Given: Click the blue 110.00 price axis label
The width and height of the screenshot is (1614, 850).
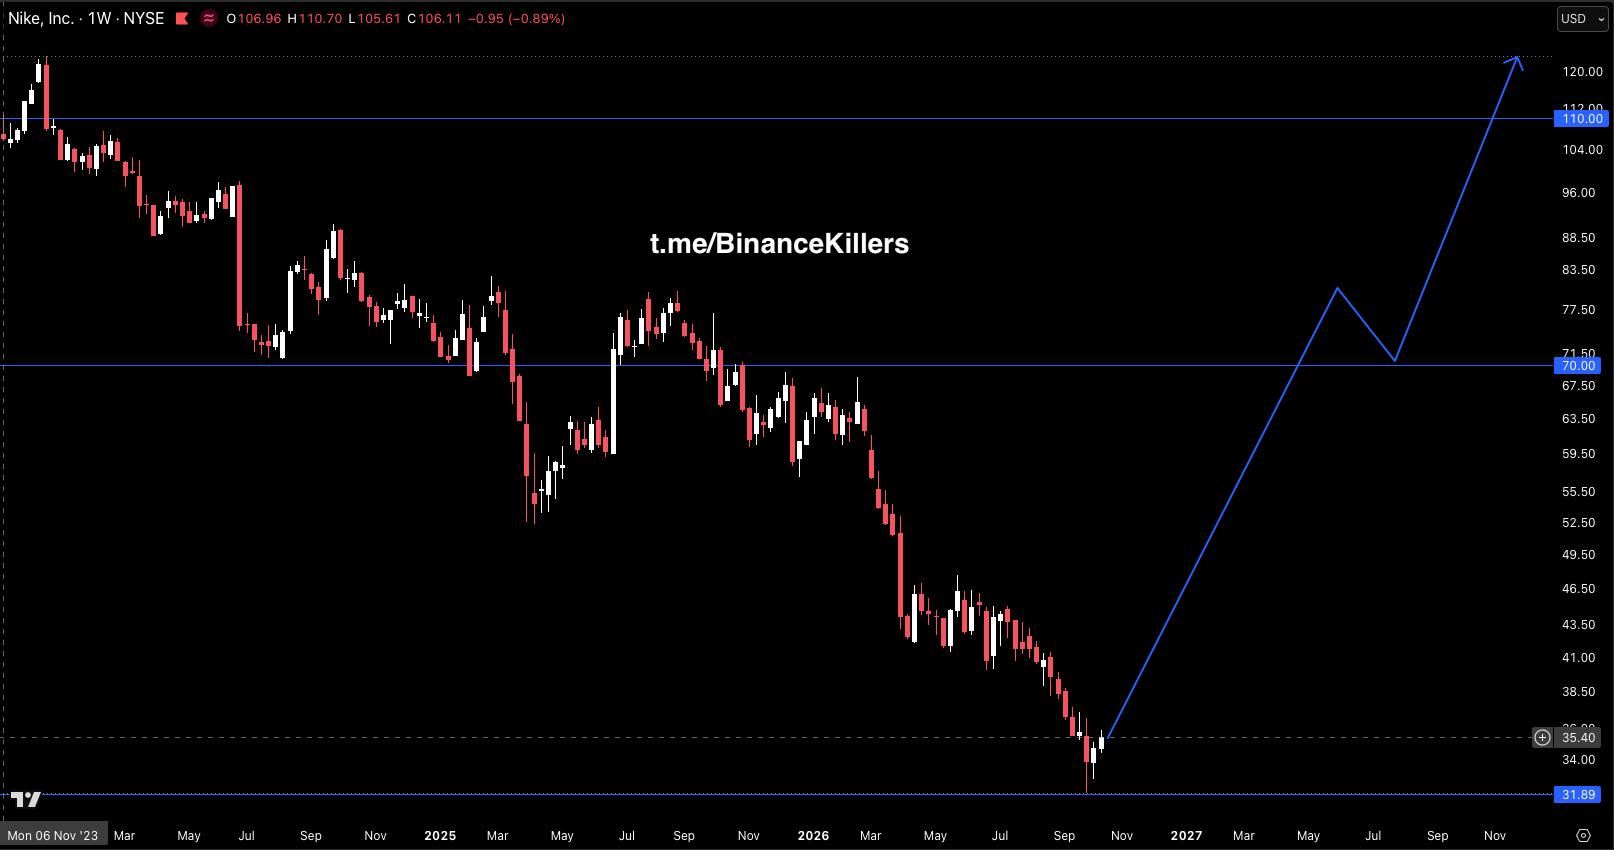Looking at the screenshot, I should (1580, 118).
